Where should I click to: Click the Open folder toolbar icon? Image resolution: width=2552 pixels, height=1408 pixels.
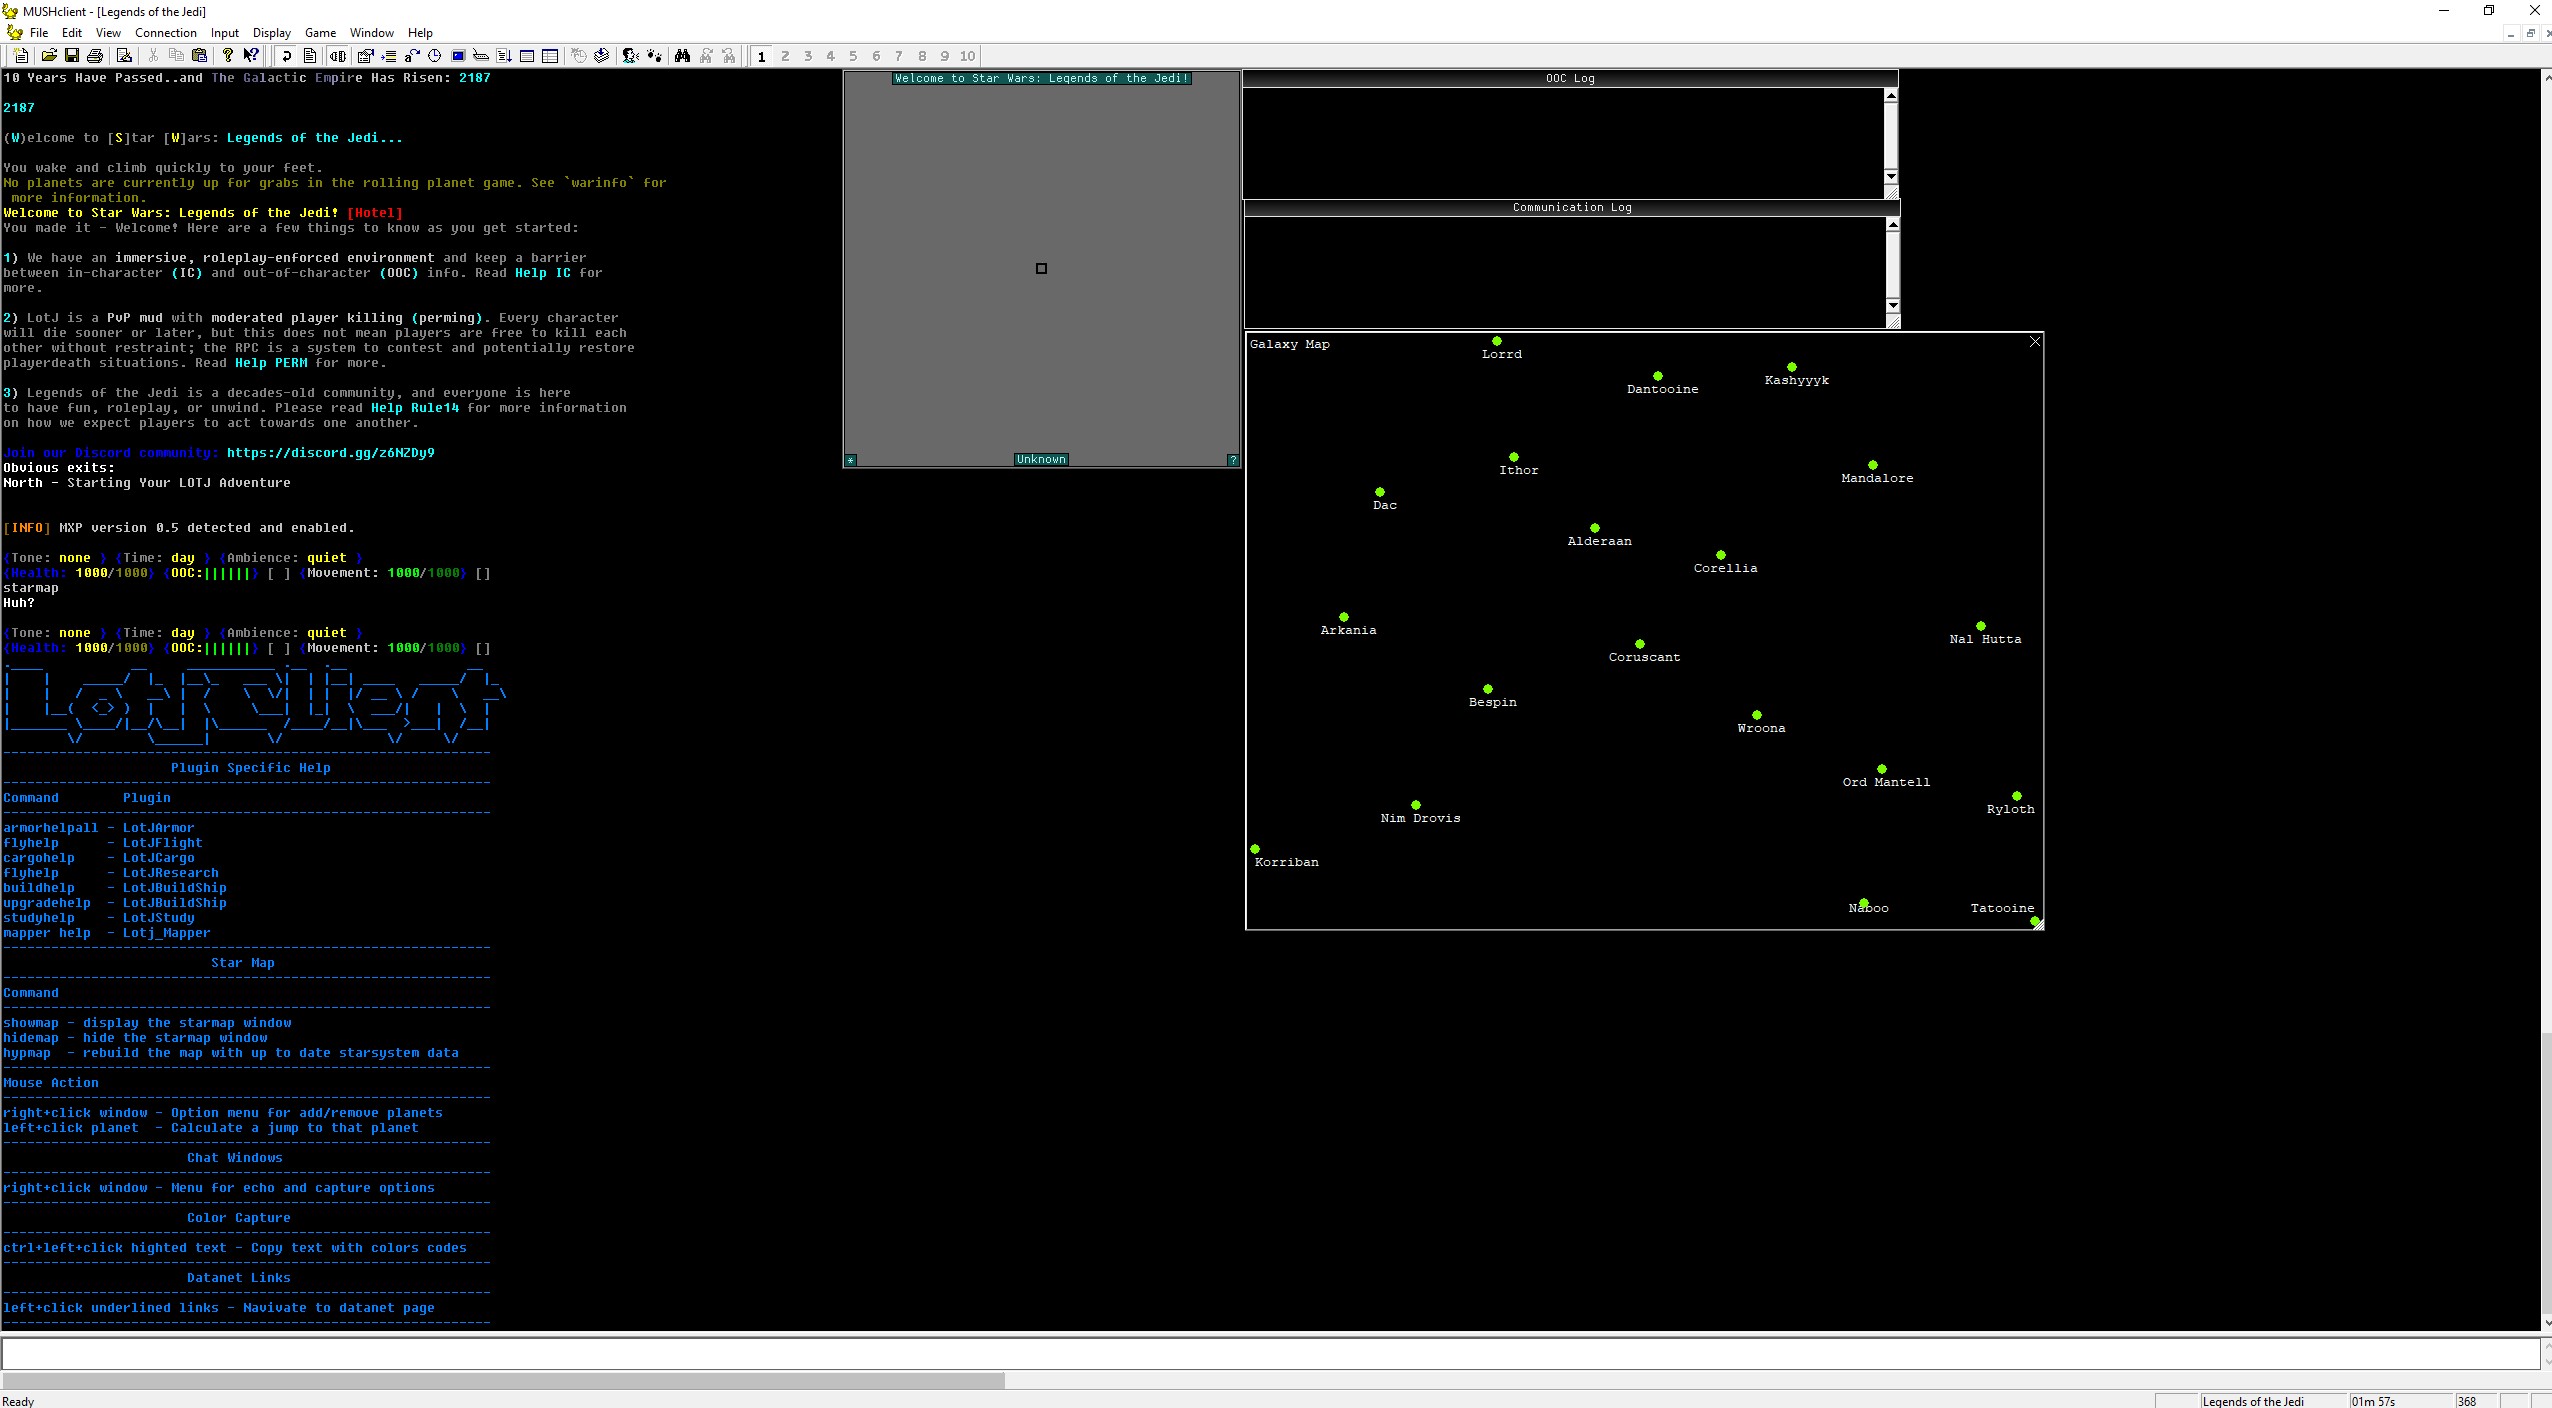coord(48,56)
